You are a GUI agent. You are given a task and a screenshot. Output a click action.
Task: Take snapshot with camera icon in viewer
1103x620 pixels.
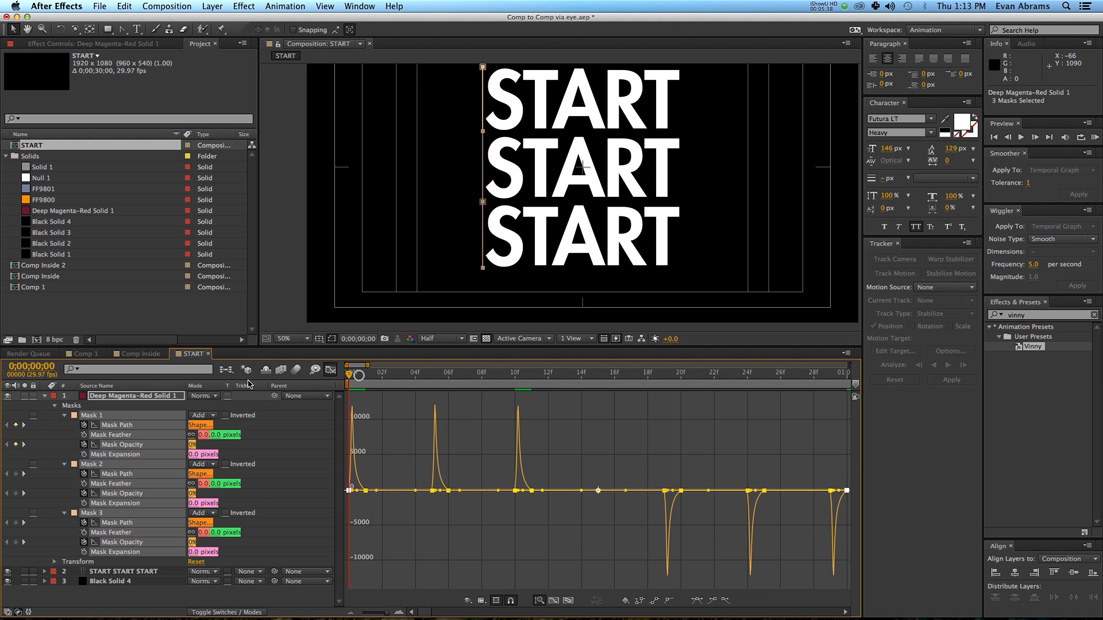click(x=385, y=339)
